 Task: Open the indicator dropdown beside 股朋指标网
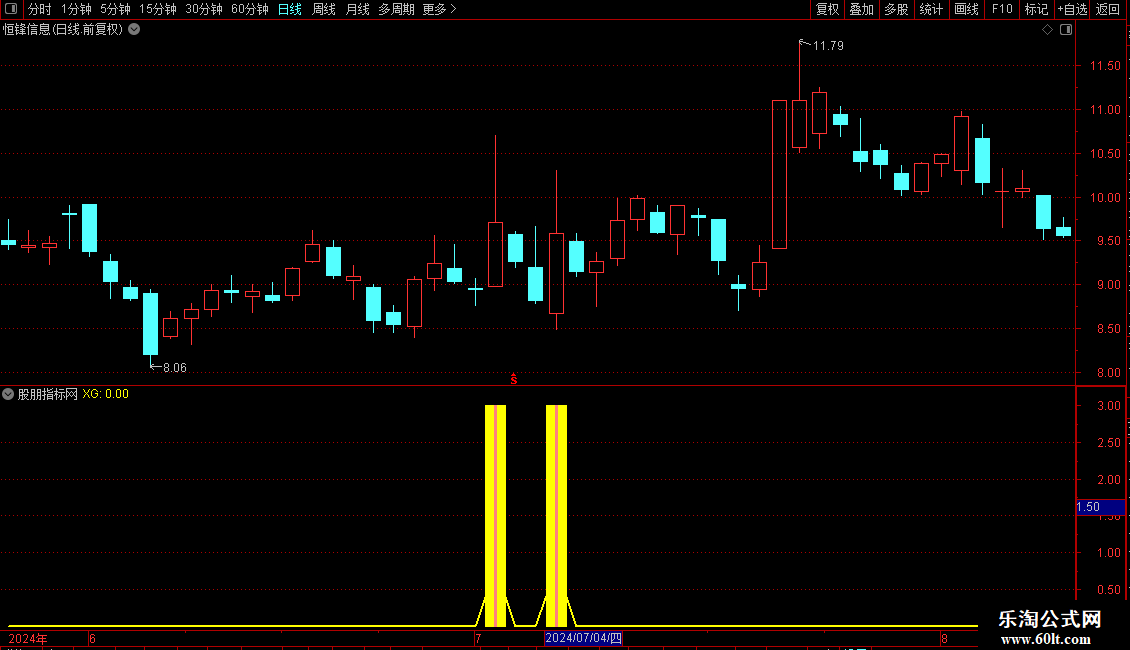[x=8, y=394]
